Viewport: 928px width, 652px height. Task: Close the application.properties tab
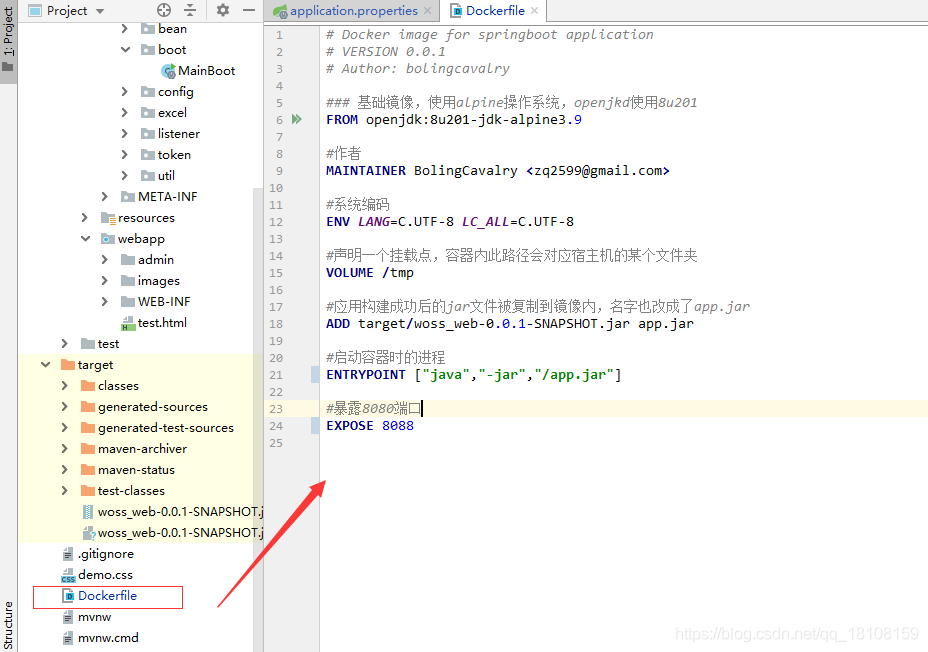428,11
